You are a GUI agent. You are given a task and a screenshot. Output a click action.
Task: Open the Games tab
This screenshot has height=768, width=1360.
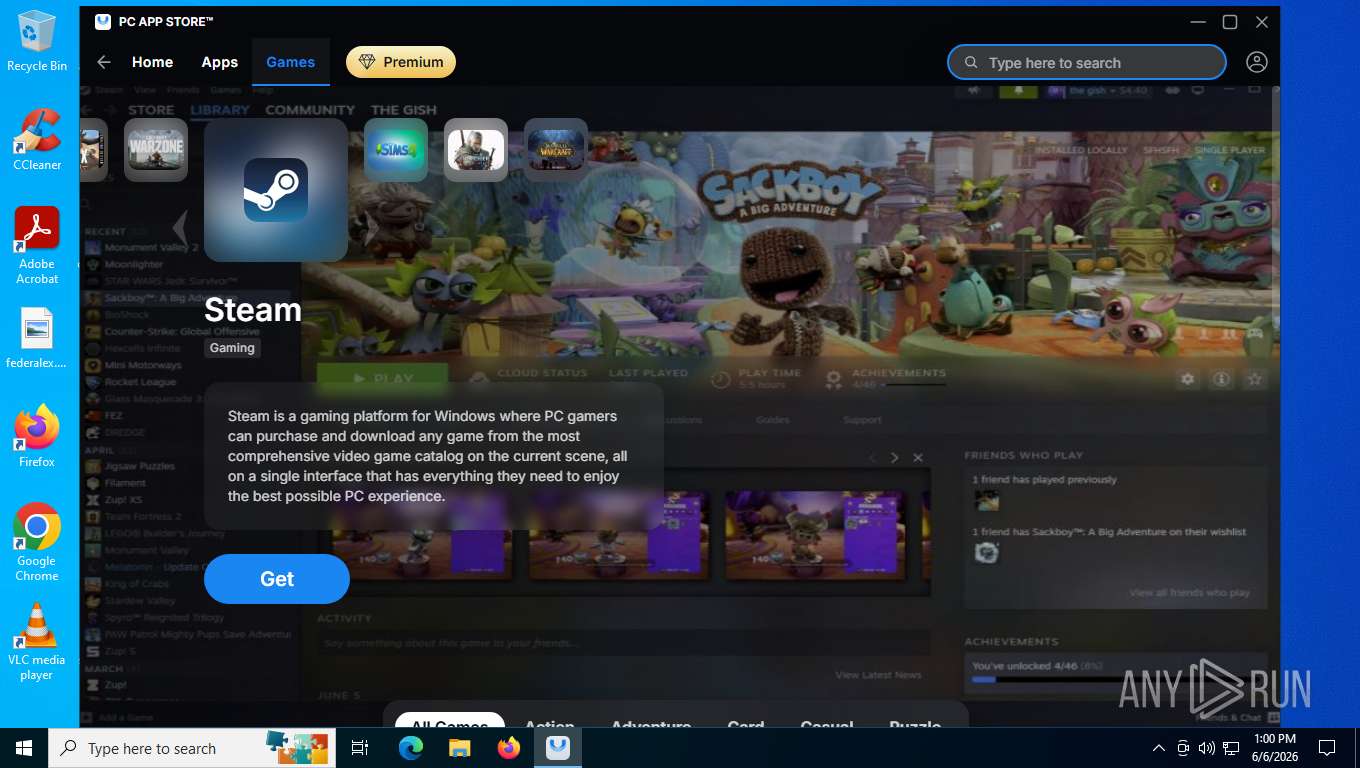pyautogui.click(x=291, y=62)
